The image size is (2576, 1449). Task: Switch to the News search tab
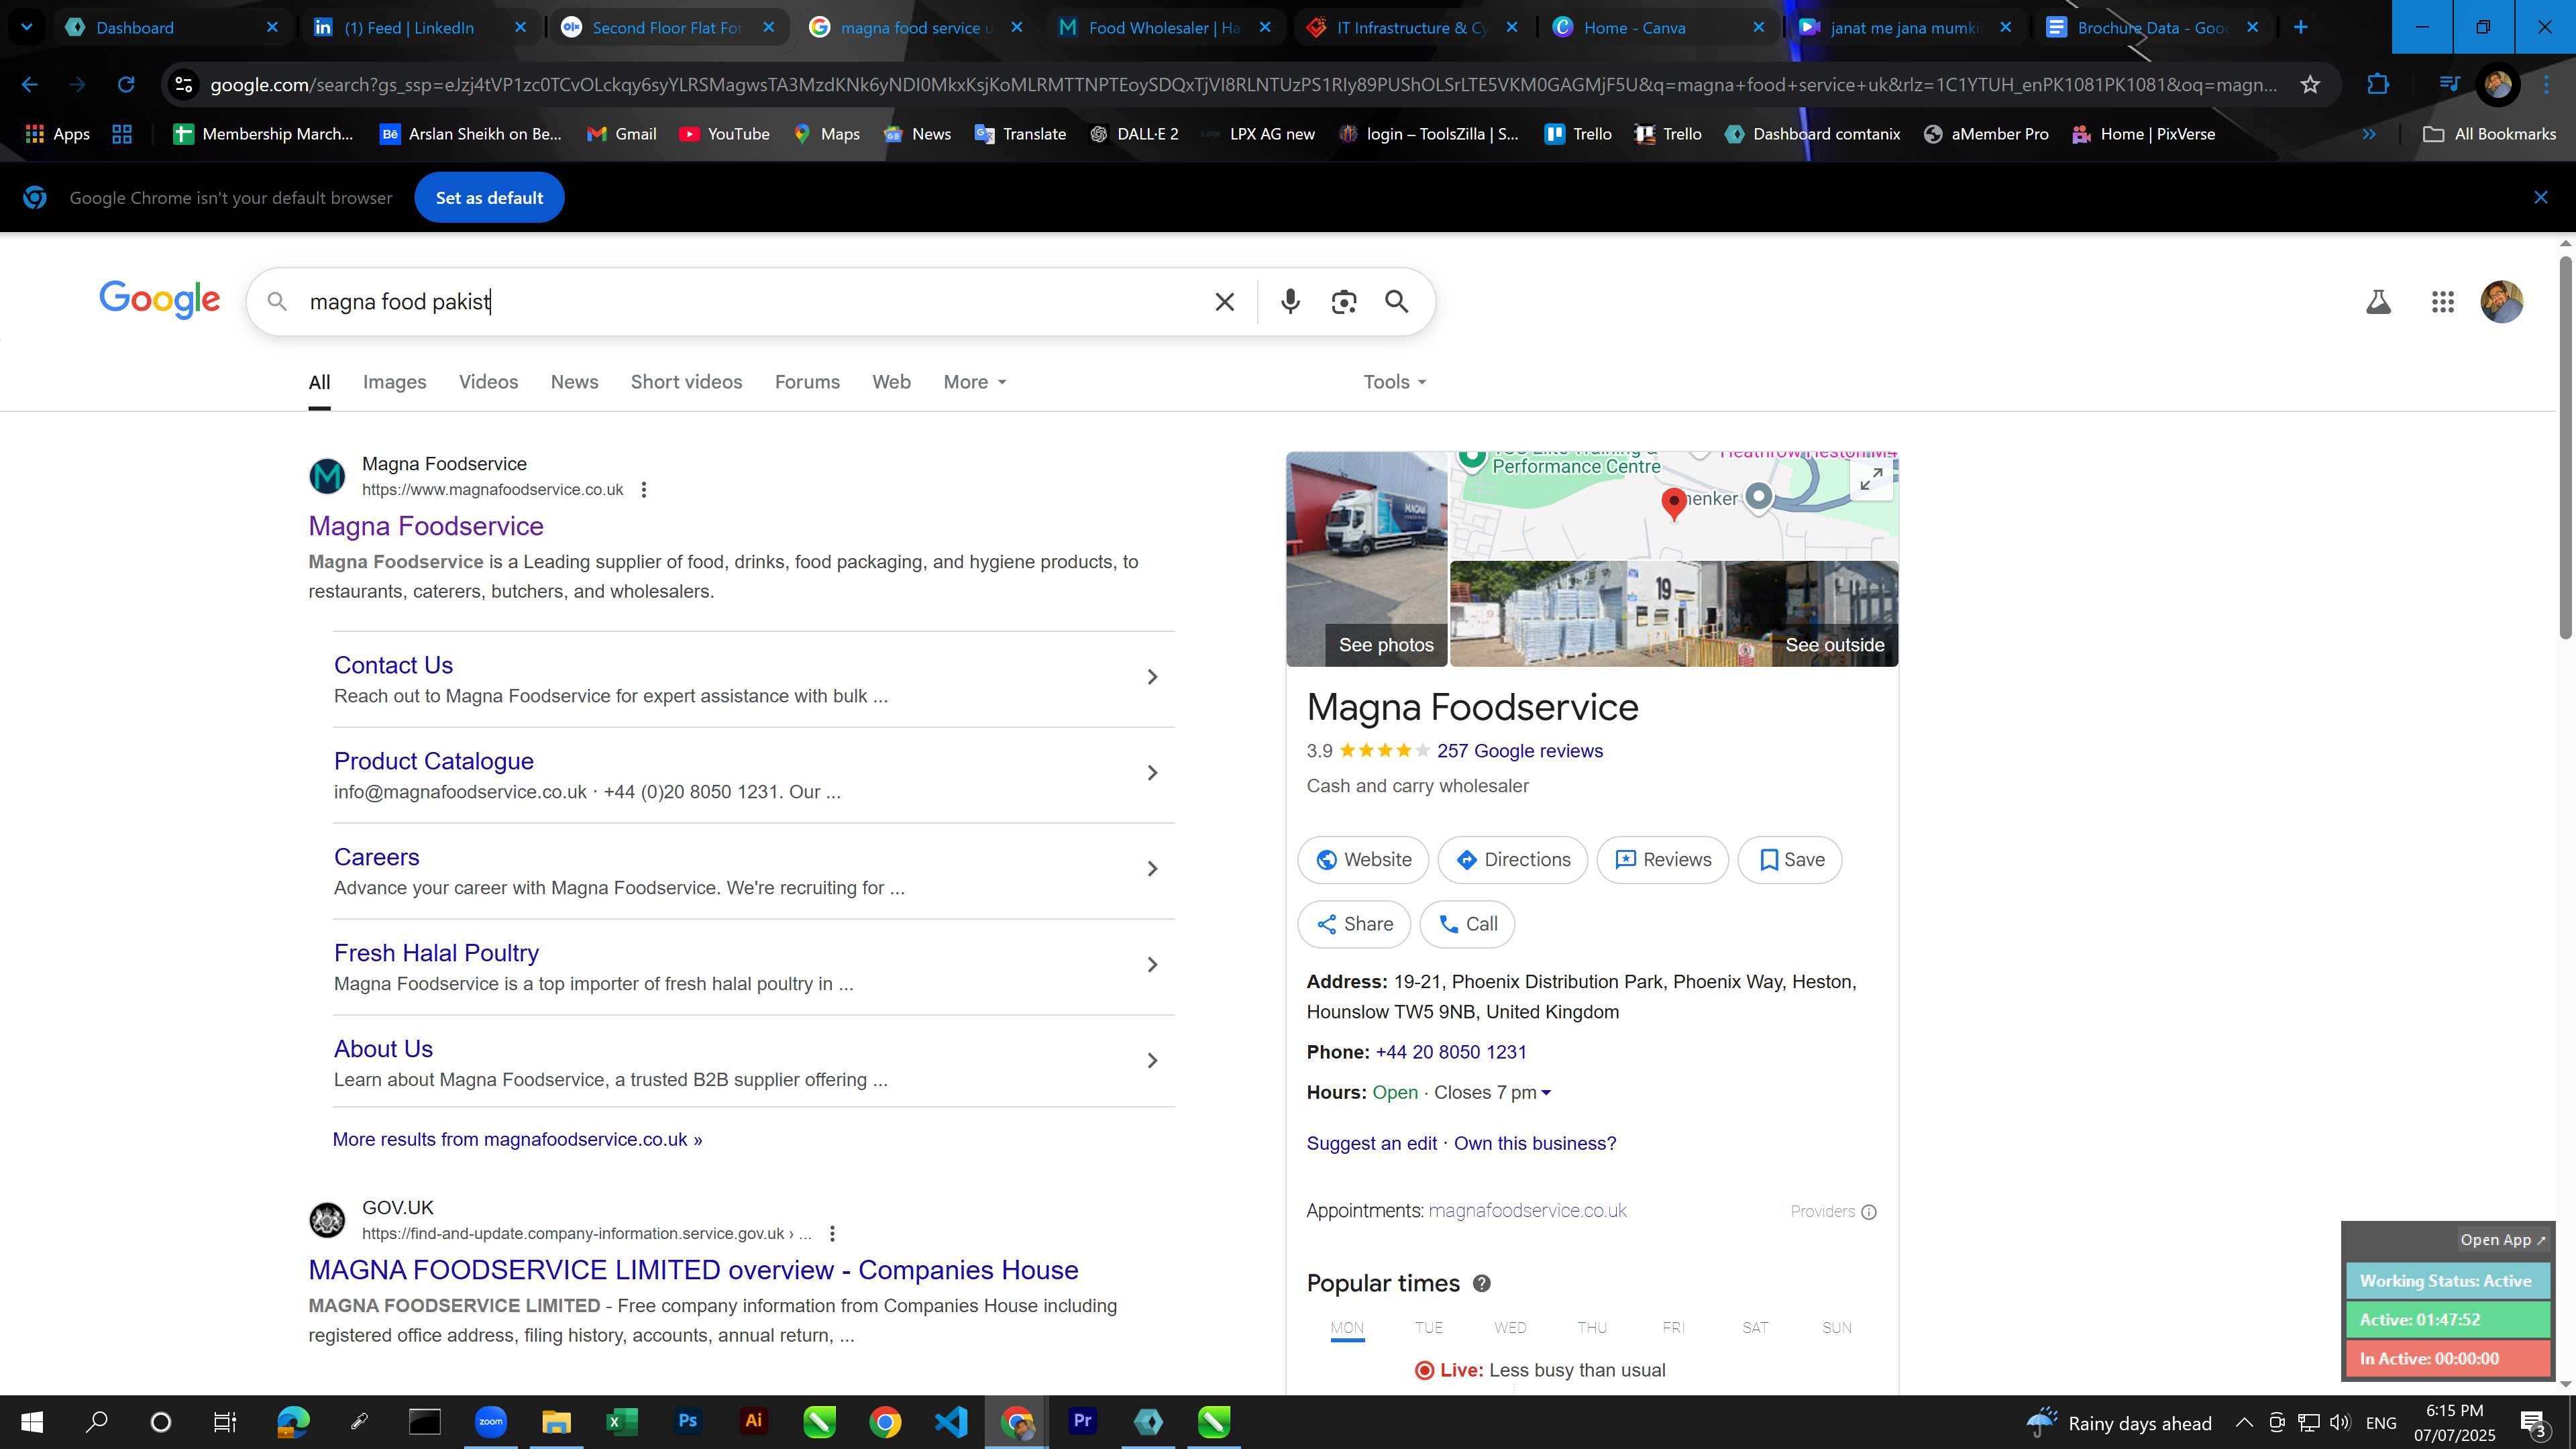pyautogui.click(x=574, y=382)
